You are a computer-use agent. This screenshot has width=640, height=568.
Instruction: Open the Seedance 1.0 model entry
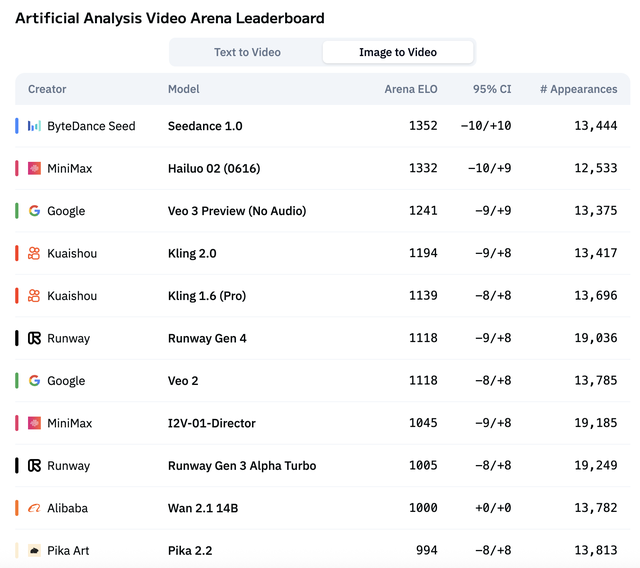[x=205, y=126]
